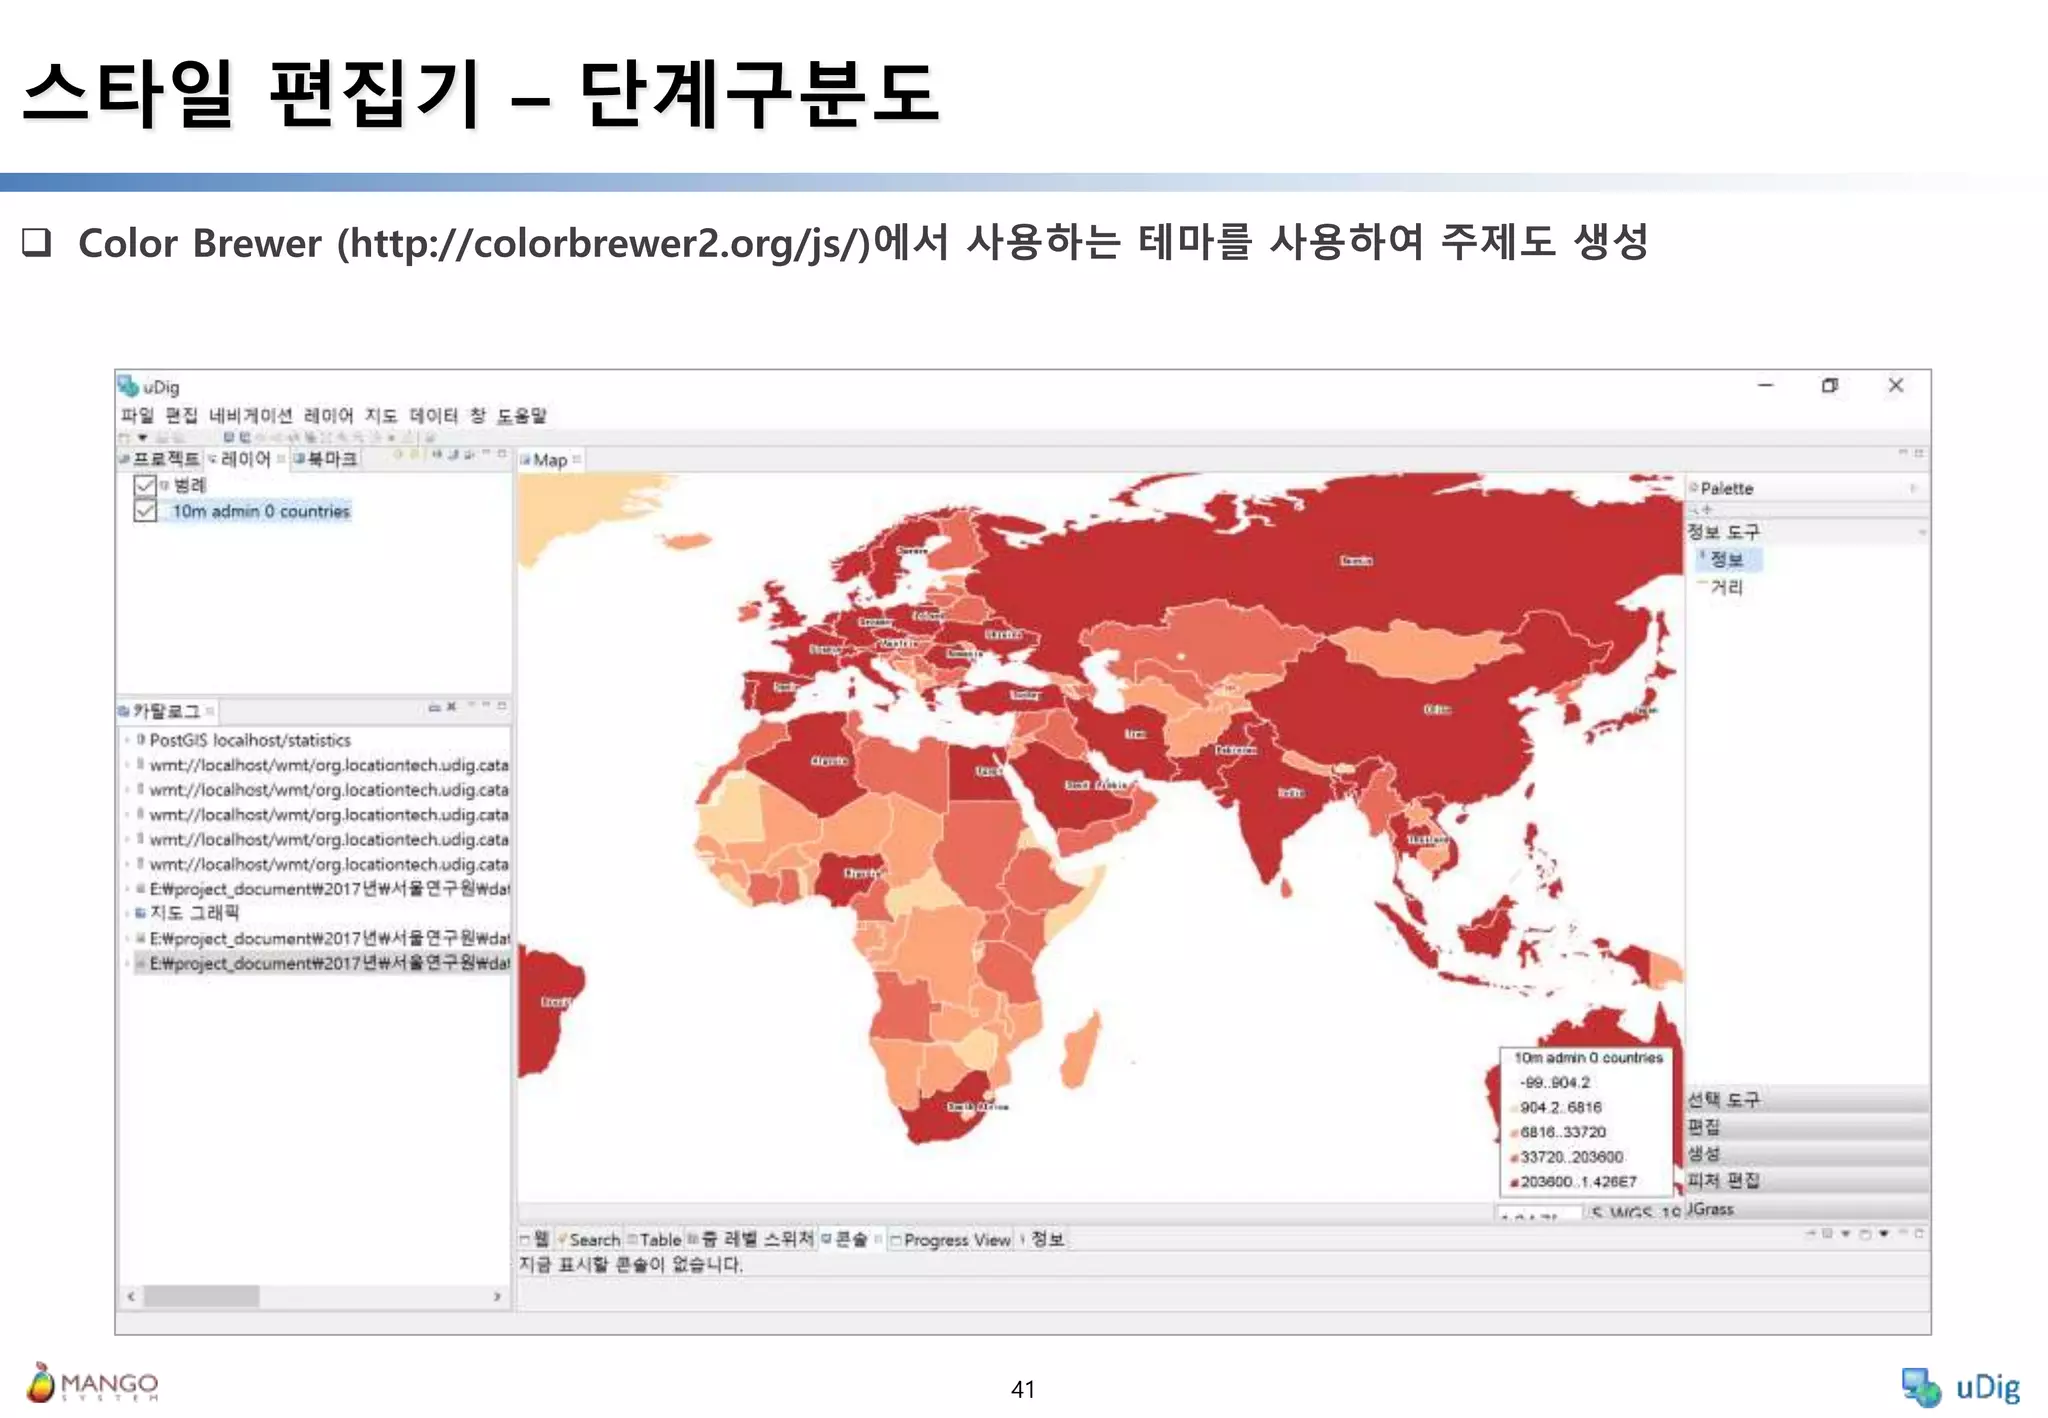Screen dimensions: 2048x1418
Task: Click the main toolbar dropdown arrow
Action: coord(143,437)
